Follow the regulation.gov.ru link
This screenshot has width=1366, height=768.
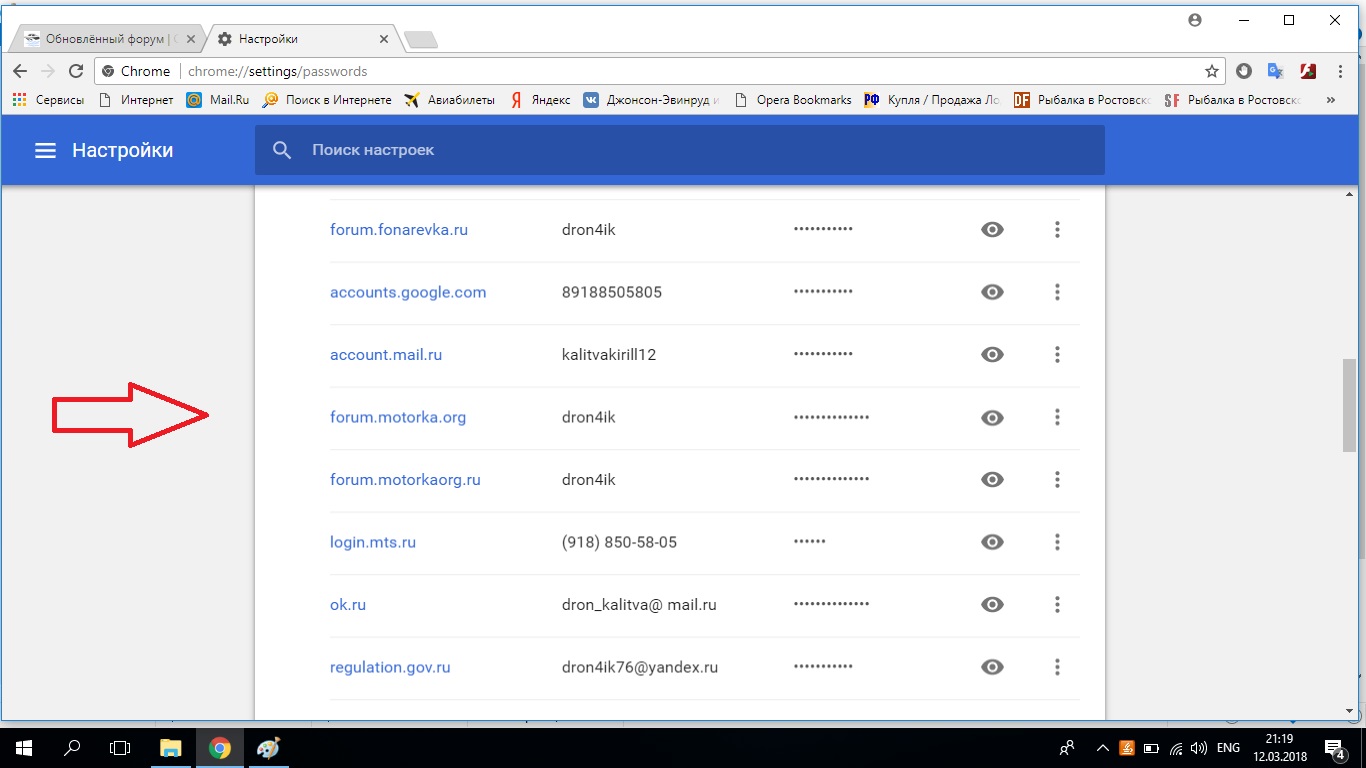point(390,667)
